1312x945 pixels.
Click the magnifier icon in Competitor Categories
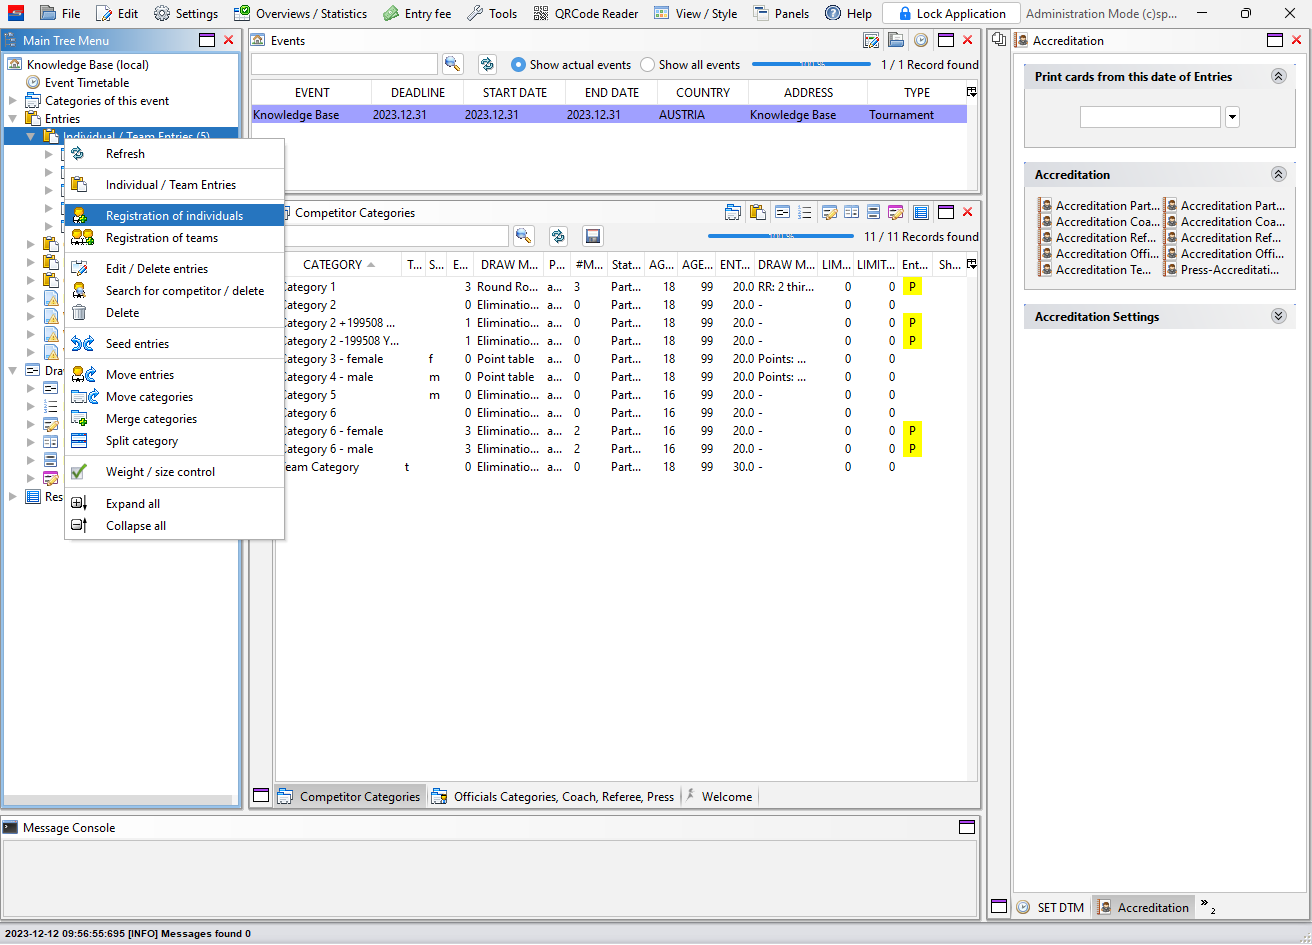pos(523,236)
